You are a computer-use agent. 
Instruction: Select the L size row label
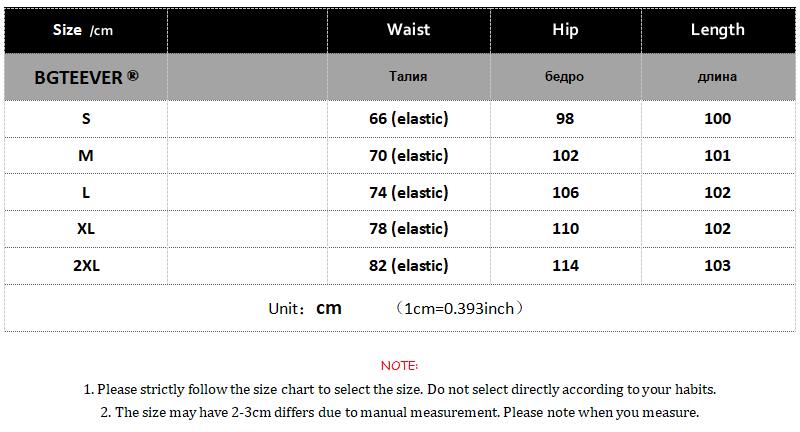[85, 192]
